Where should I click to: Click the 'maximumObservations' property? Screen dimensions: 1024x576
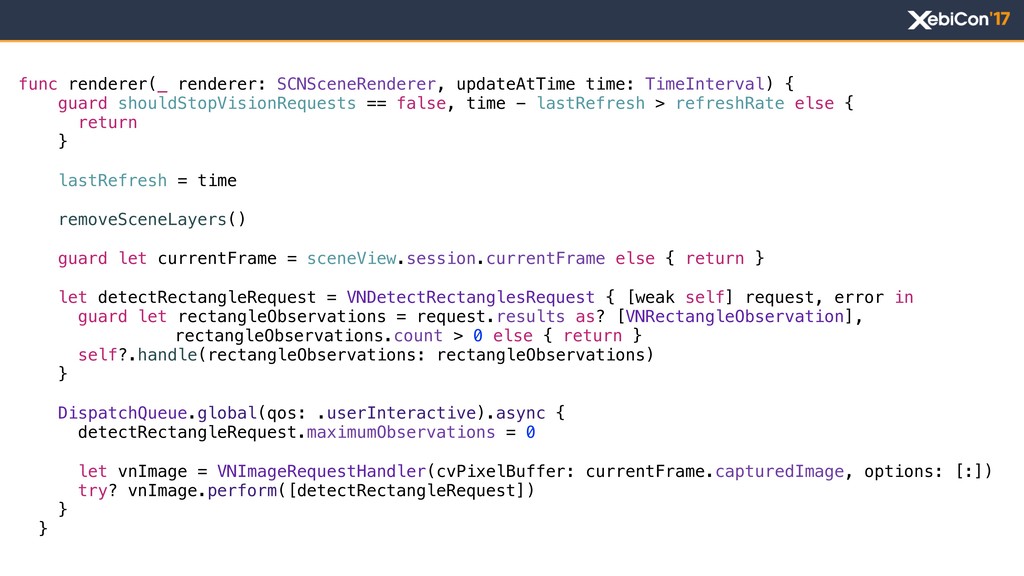(401, 432)
